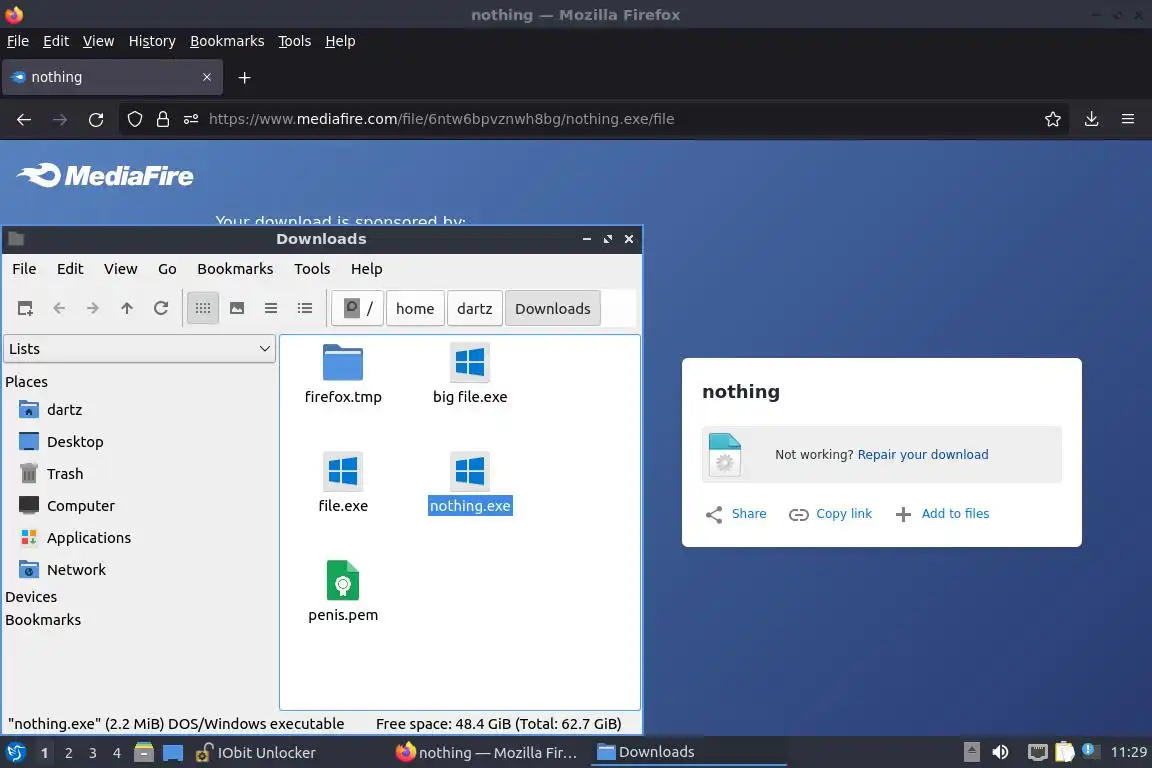This screenshot has height=768, width=1152.
Task: Select big file.exe icon
Action: [x=470, y=375]
